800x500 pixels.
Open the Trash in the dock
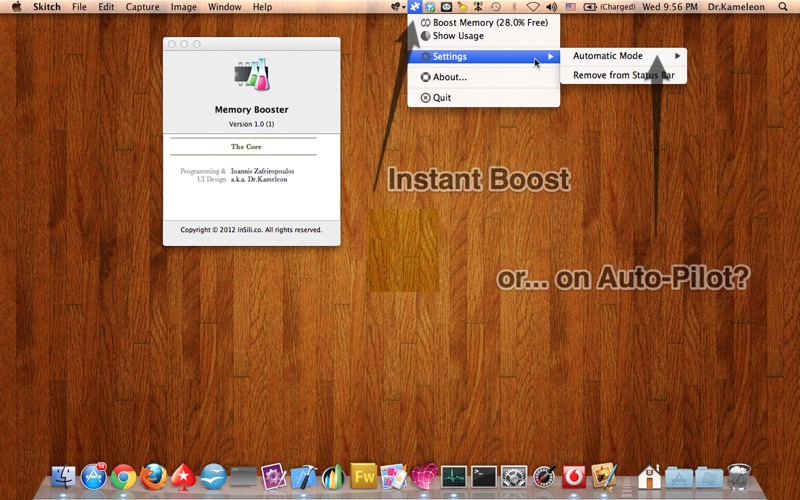tap(739, 477)
